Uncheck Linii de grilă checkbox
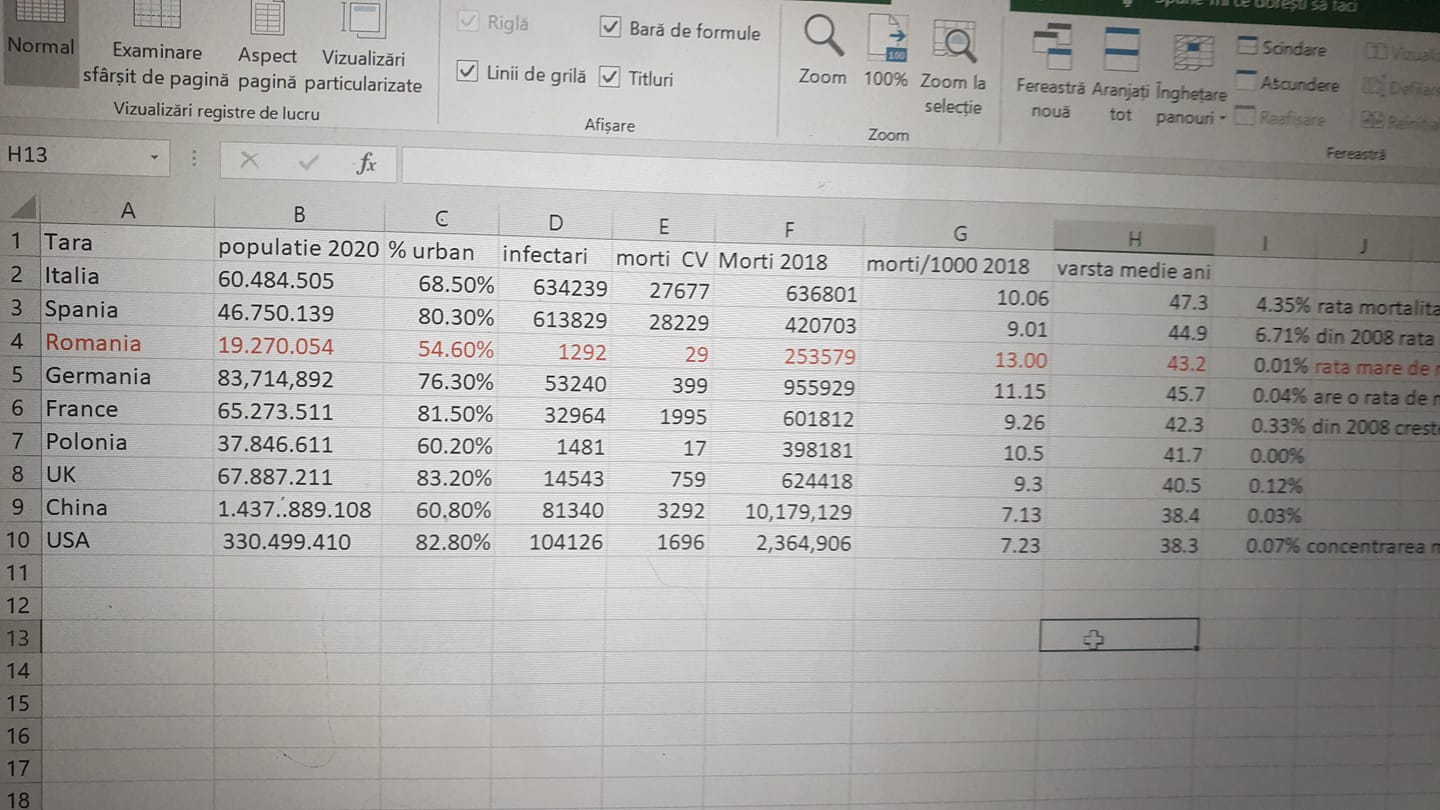The height and width of the screenshot is (810, 1440). pyautogui.click(x=467, y=72)
